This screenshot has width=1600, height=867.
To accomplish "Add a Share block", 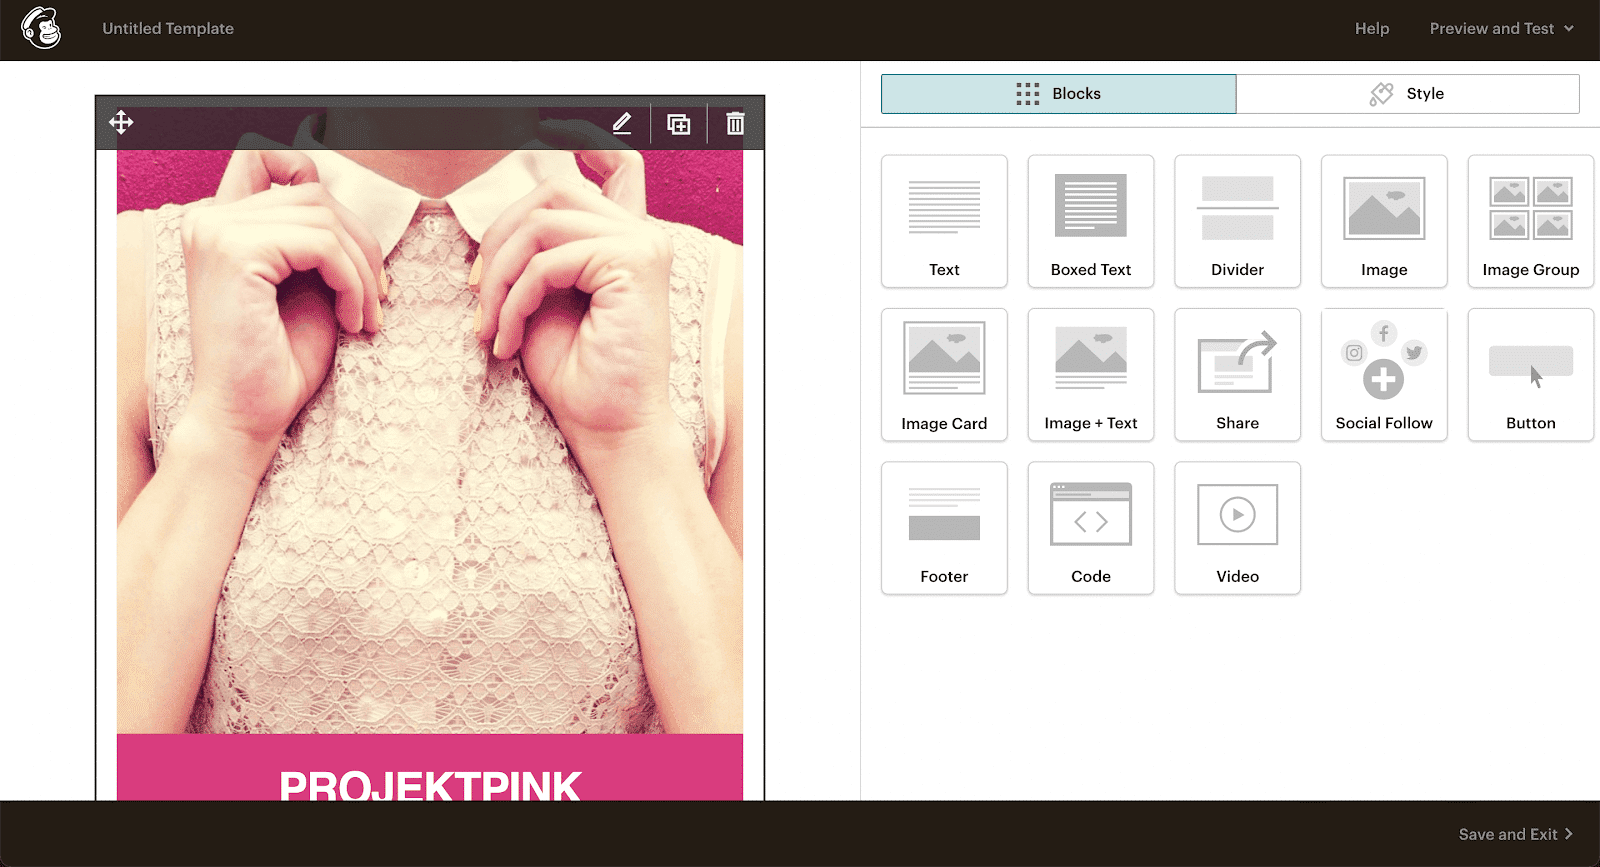I will (x=1237, y=374).
